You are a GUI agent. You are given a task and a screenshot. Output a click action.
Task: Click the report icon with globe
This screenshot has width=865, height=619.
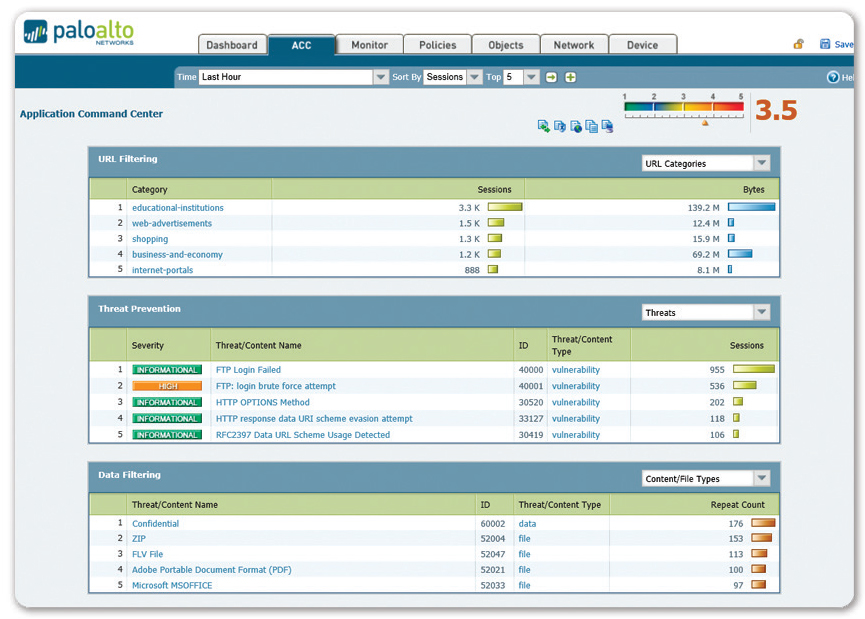tap(575, 126)
